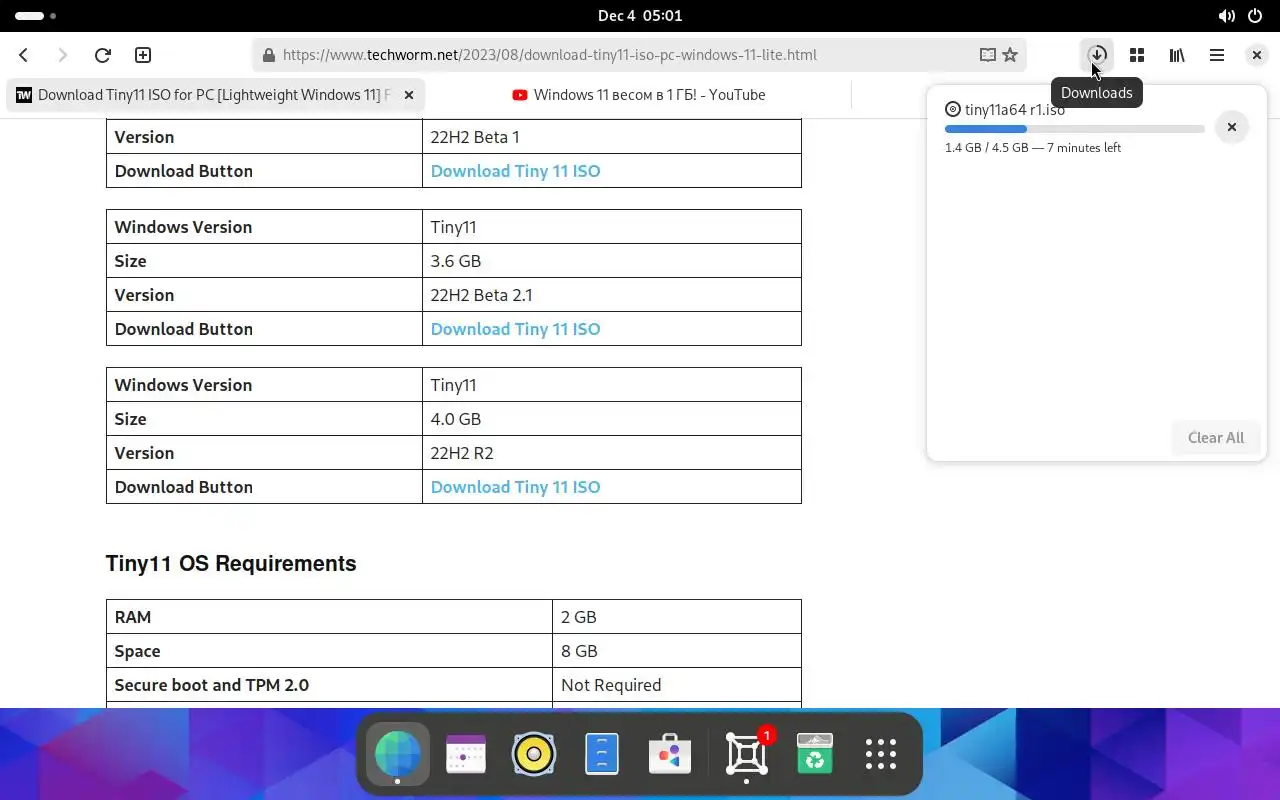Reload the current page
The width and height of the screenshot is (1280, 800).
click(x=102, y=55)
